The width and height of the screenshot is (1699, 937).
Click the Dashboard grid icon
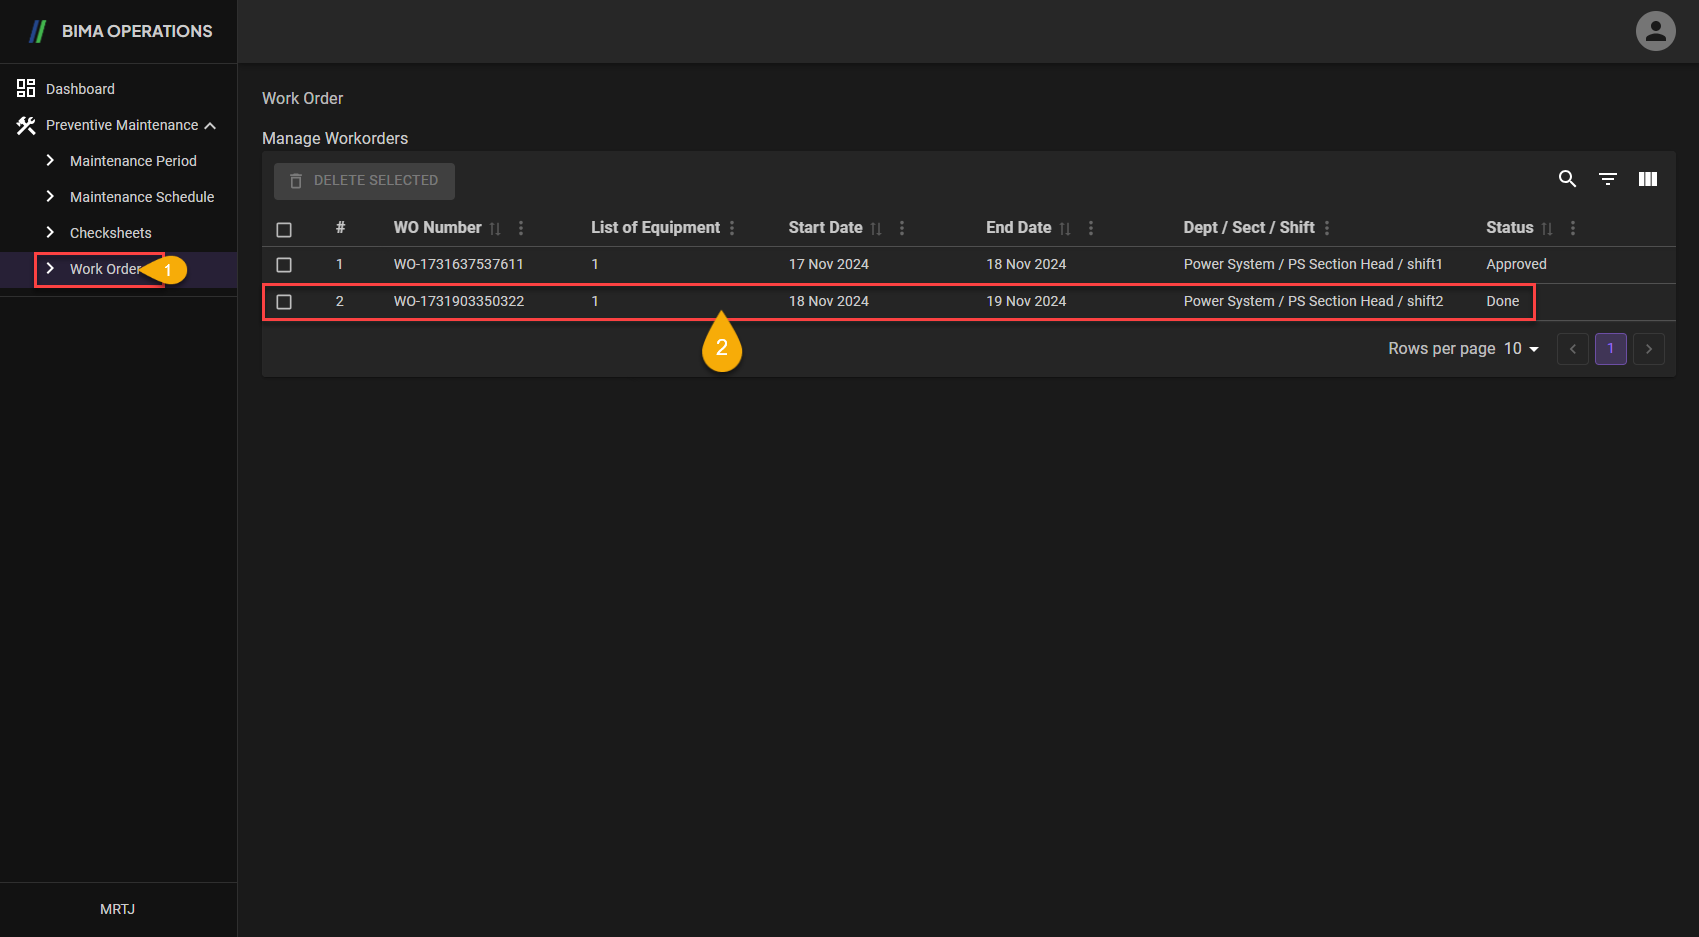26,89
